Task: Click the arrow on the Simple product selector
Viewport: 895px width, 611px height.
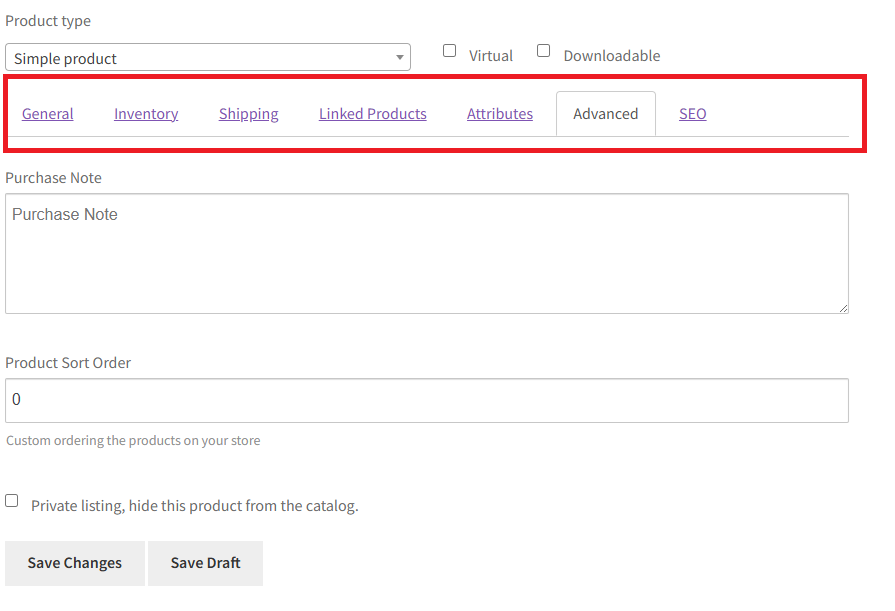Action: [400, 58]
